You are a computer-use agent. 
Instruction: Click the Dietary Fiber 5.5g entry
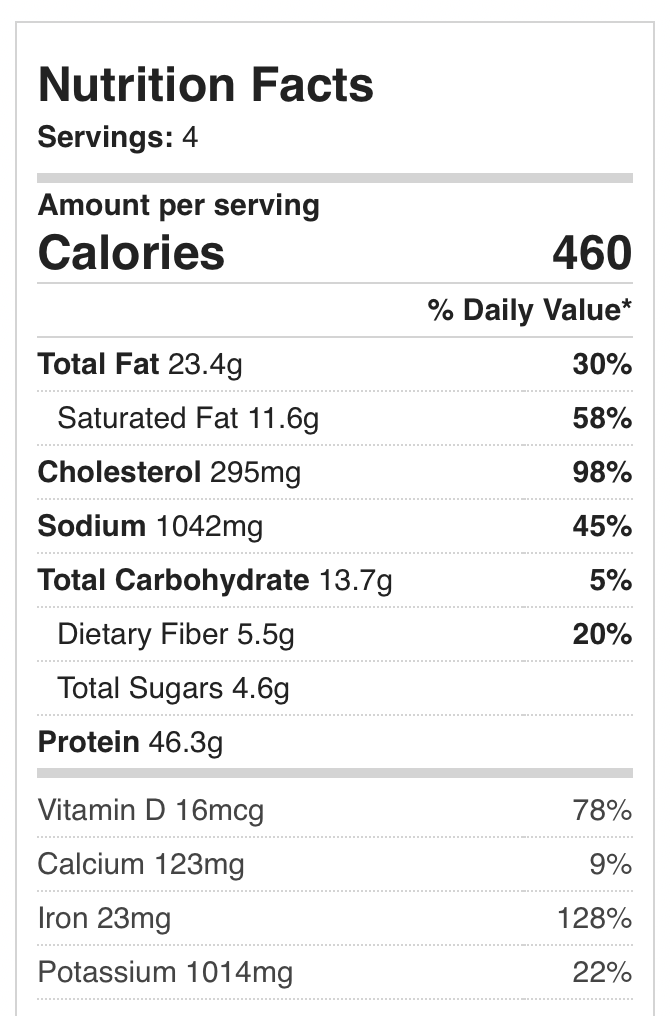(x=176, y=634)
